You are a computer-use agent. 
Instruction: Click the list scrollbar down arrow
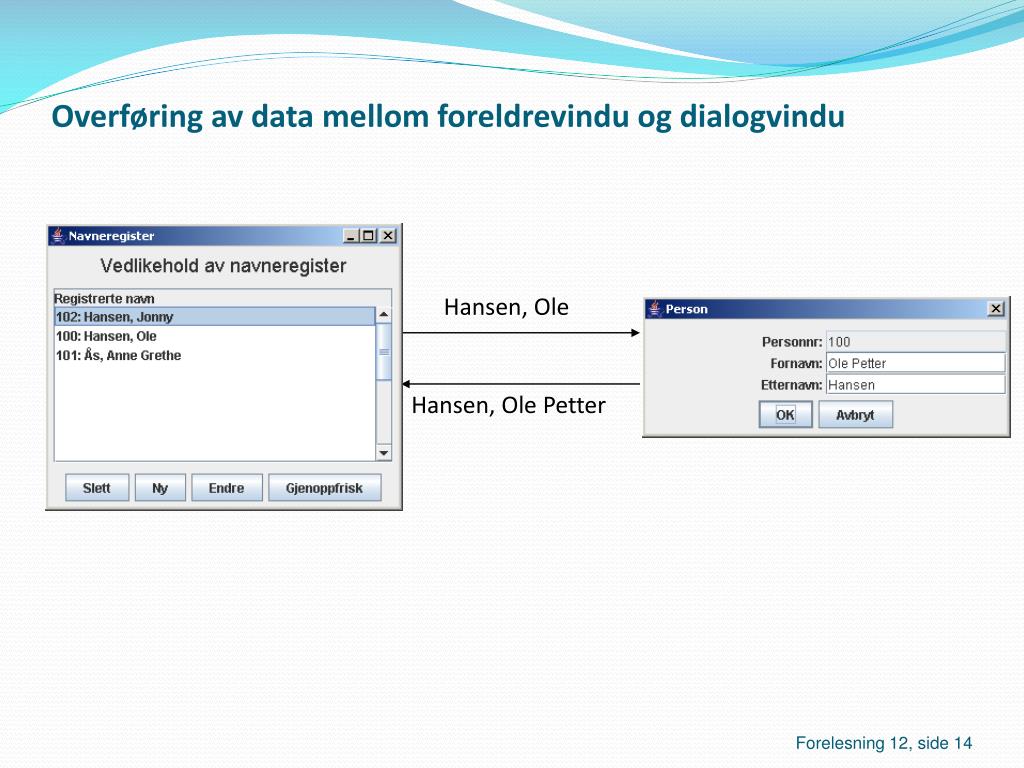[x=384, y=453]
